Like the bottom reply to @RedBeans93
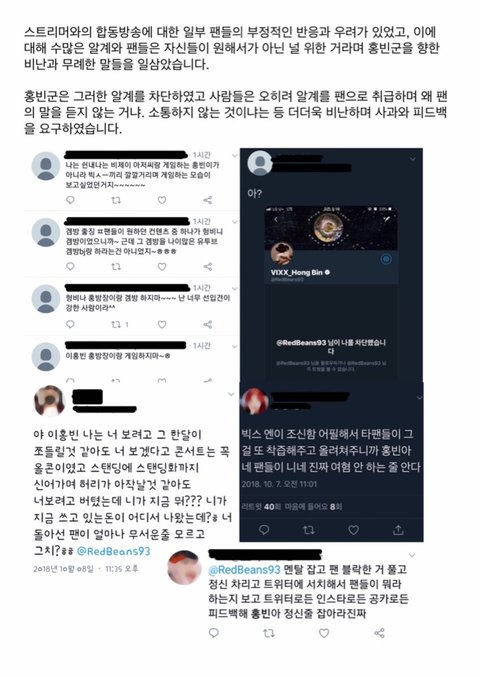The height and width of the screenshot is (678, 480). (x=324, y=633)
